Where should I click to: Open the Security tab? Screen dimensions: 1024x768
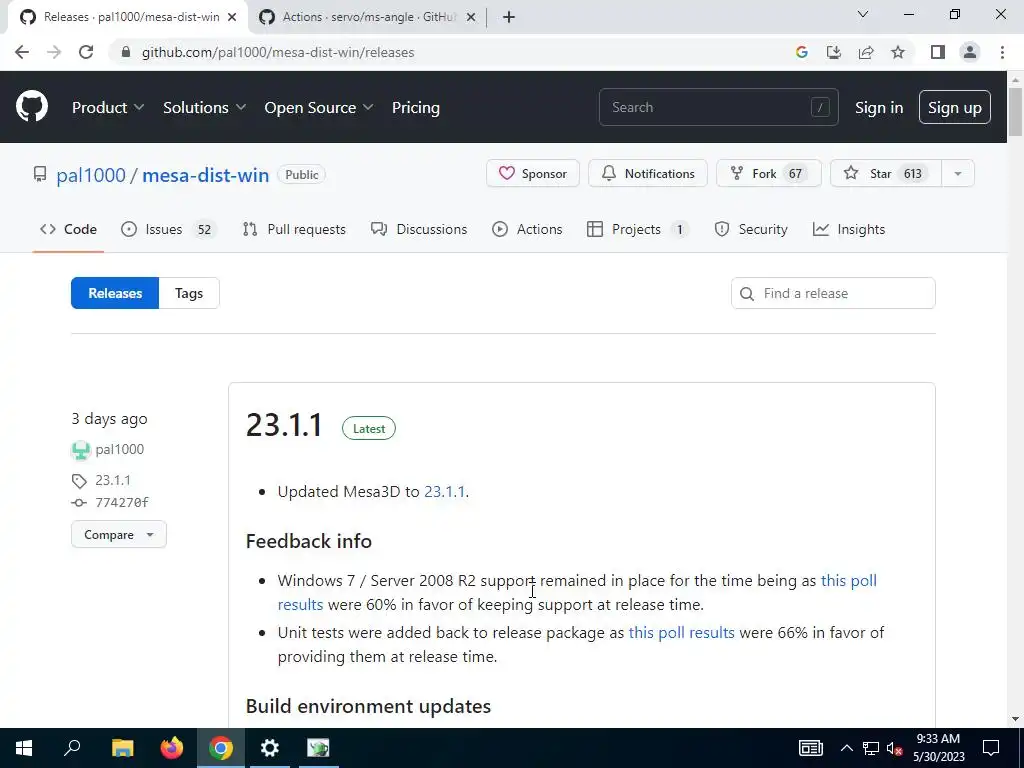point(751,229)
